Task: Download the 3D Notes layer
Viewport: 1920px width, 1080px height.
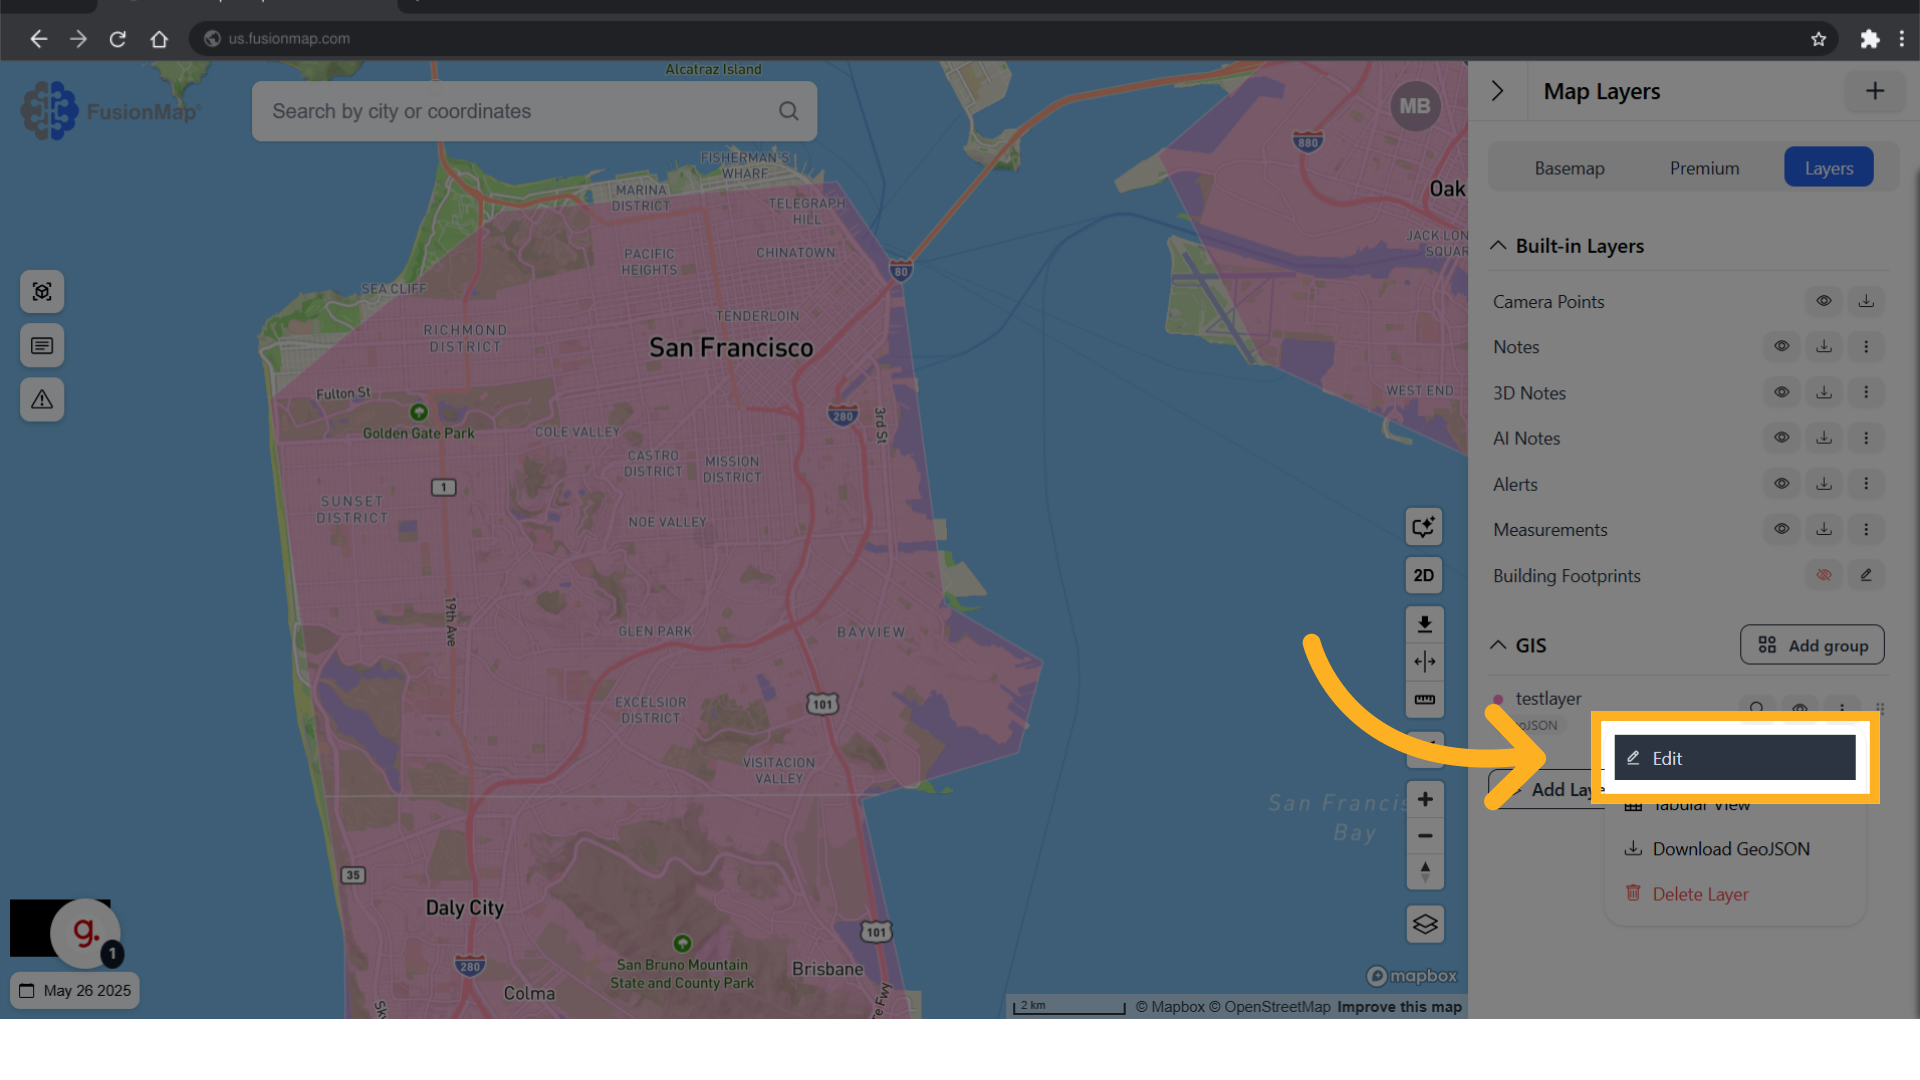Action: 1824,393
